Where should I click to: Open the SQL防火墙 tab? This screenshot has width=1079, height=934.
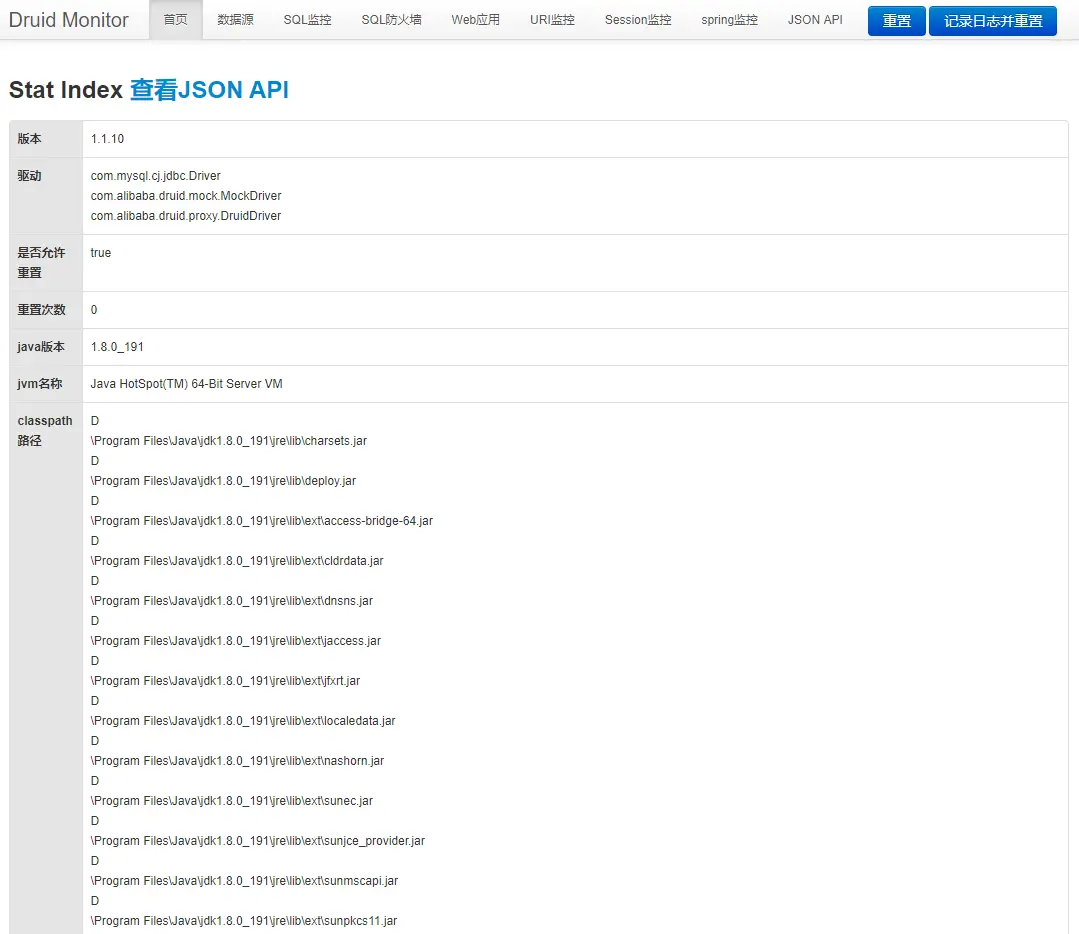pos(389,19)
